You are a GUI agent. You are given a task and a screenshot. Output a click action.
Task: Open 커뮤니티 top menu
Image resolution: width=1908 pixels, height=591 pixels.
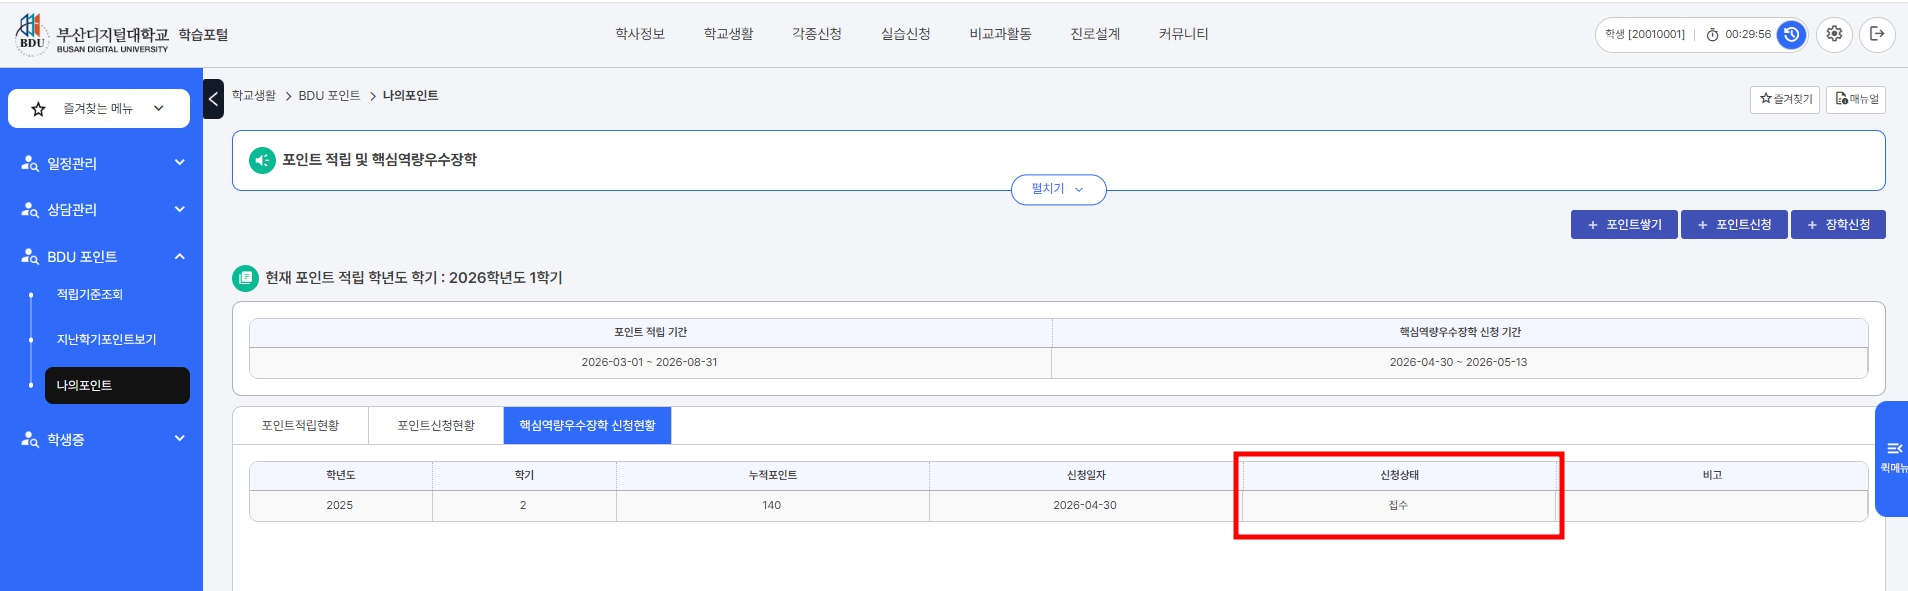click(1183, 34)
